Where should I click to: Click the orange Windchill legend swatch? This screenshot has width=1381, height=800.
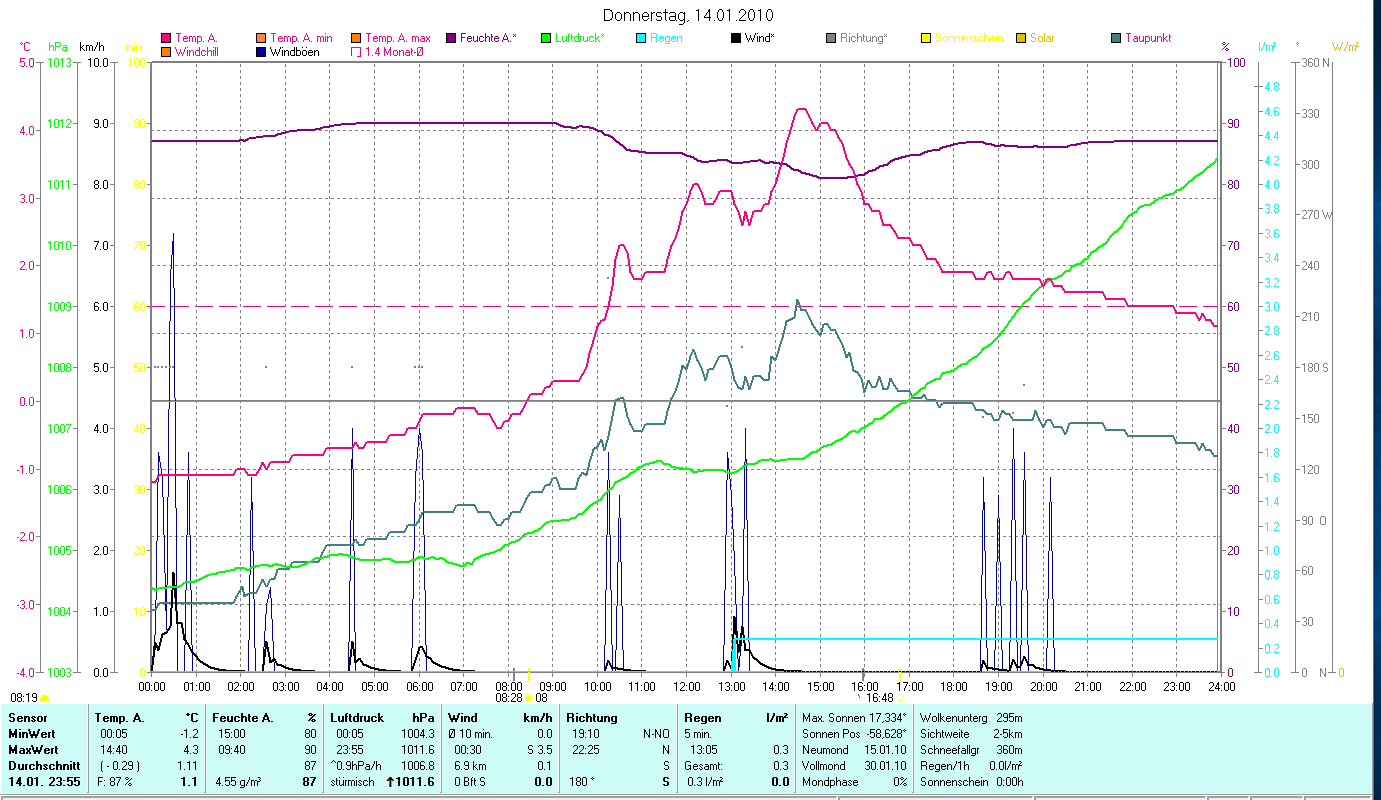click(x=166, y=52)
